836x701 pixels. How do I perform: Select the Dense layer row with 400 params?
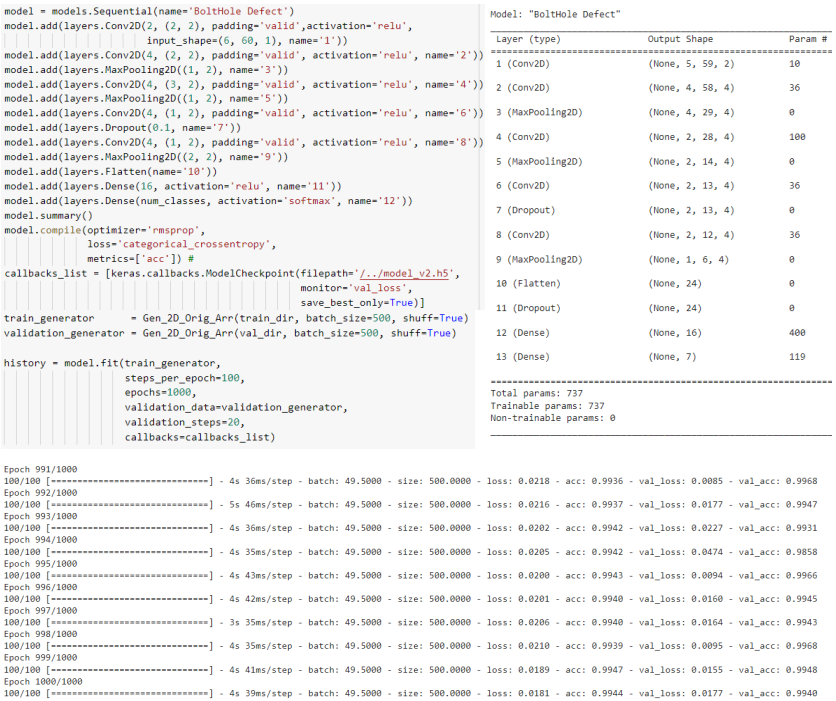600,332
